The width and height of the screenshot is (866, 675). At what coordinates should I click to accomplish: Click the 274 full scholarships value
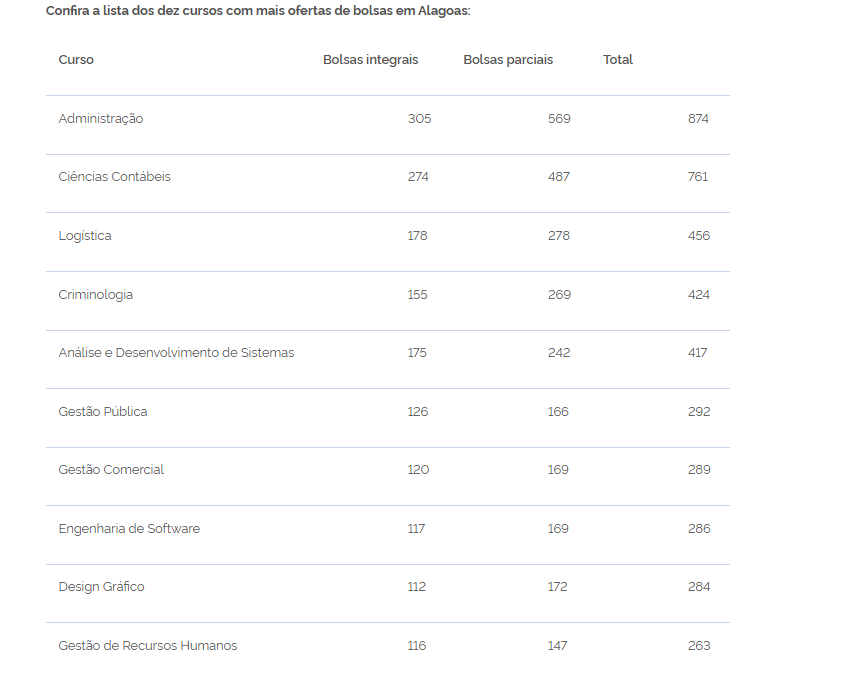(x=418, y=177)
